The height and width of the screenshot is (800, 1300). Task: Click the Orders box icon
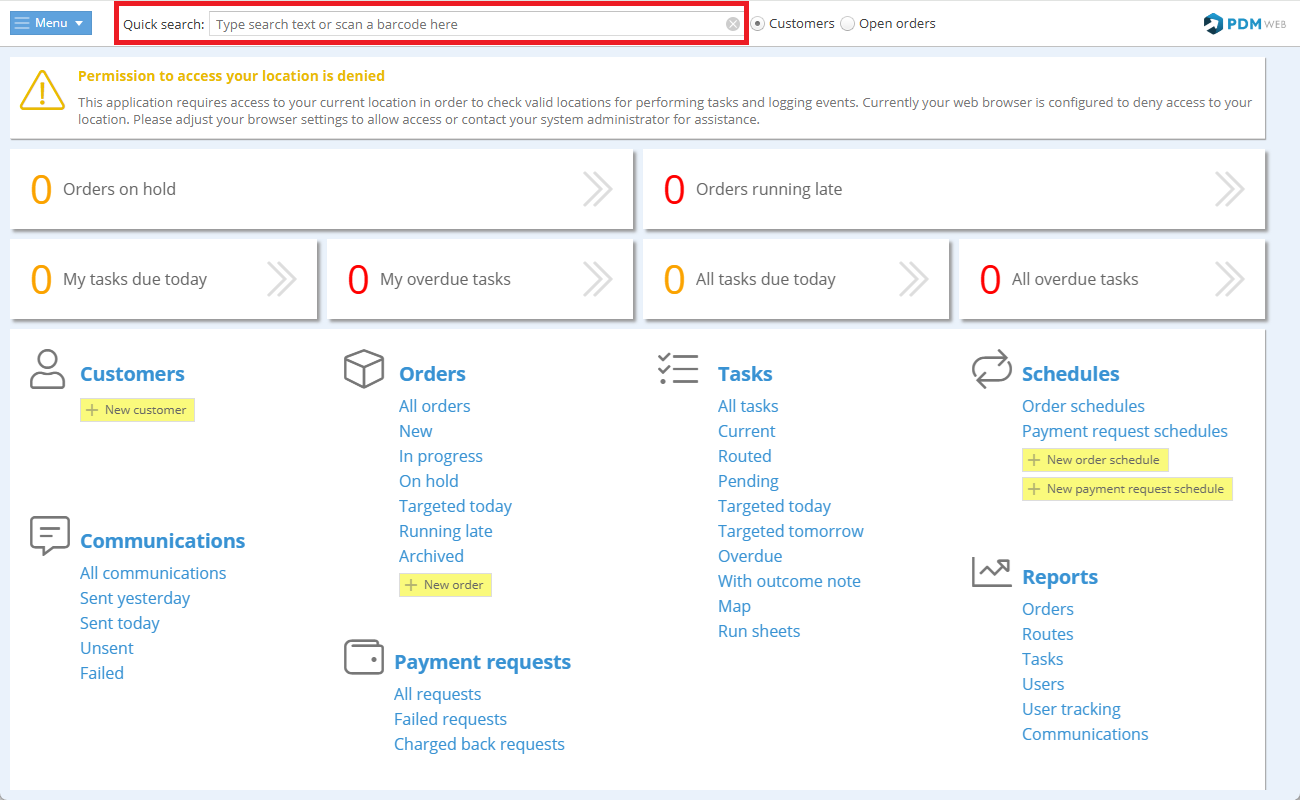tap(364, 369)
